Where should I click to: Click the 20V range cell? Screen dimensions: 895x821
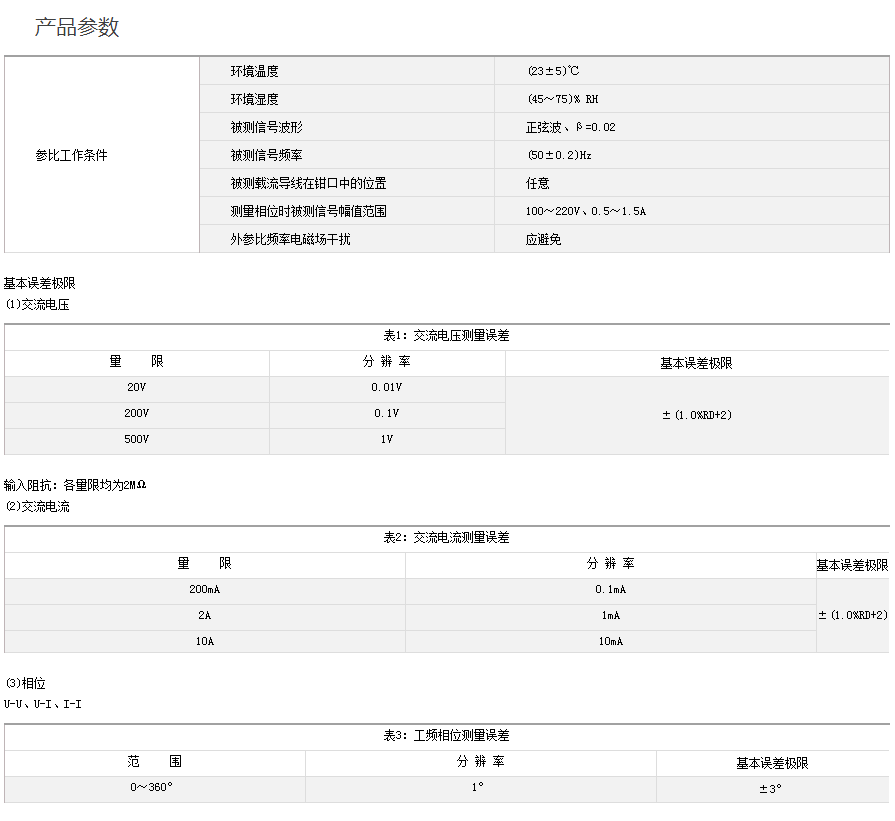[x=136, y=388]
